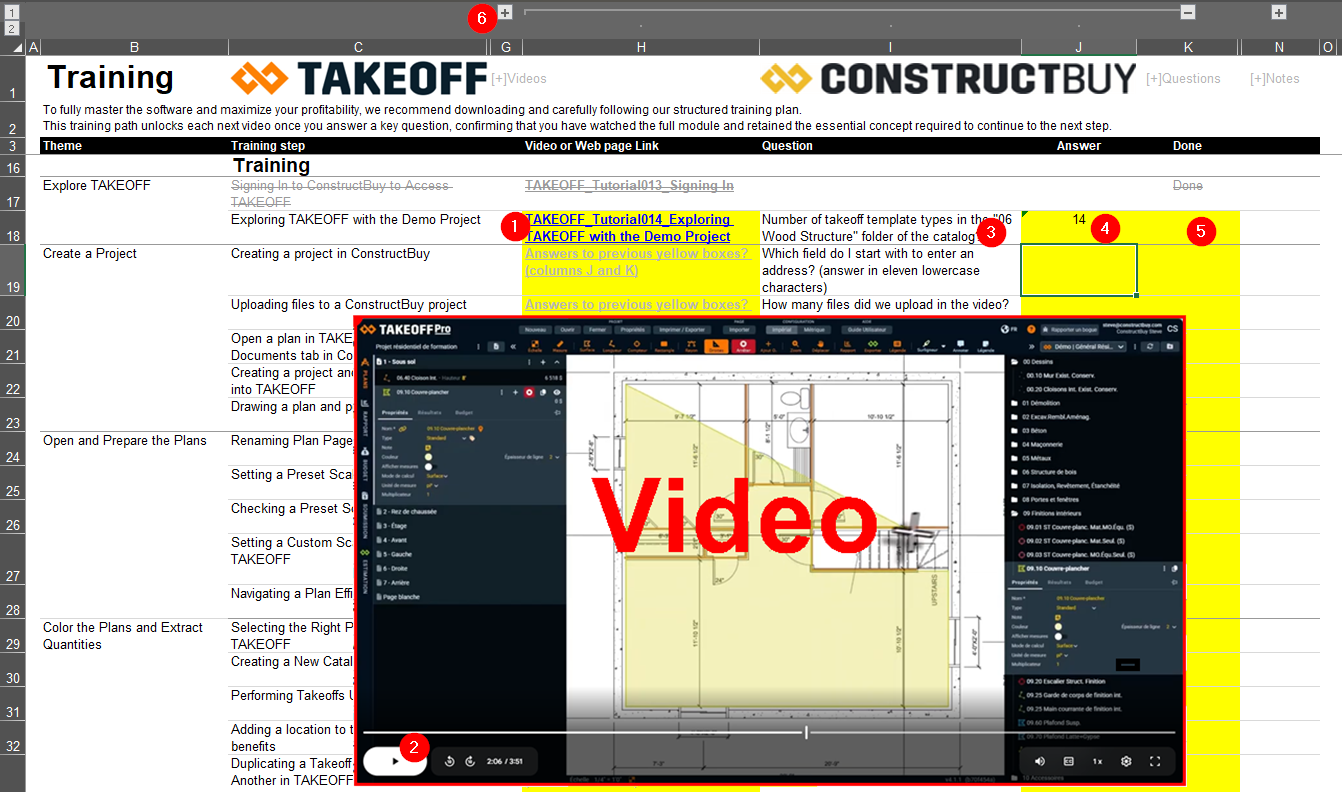Expand the column group above column N
Viewport: 1342px width, 792px height.
pyautogui.click(x=1279, y=12)
